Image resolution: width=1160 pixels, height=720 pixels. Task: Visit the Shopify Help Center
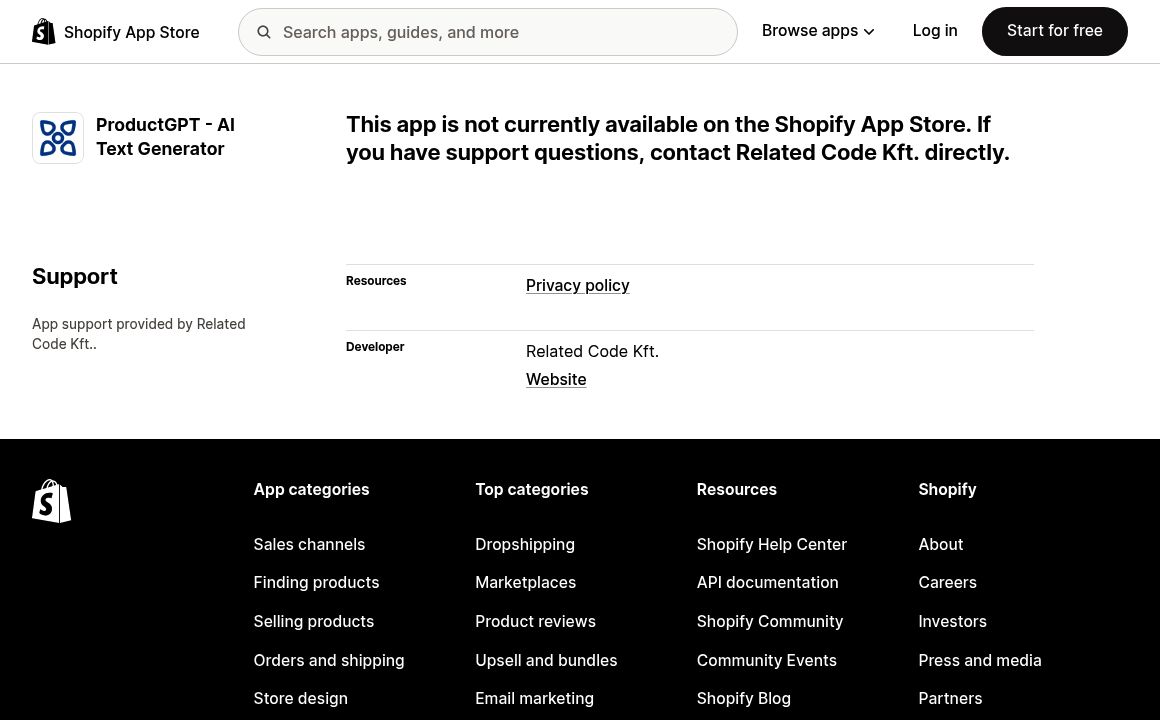[771, 544]
